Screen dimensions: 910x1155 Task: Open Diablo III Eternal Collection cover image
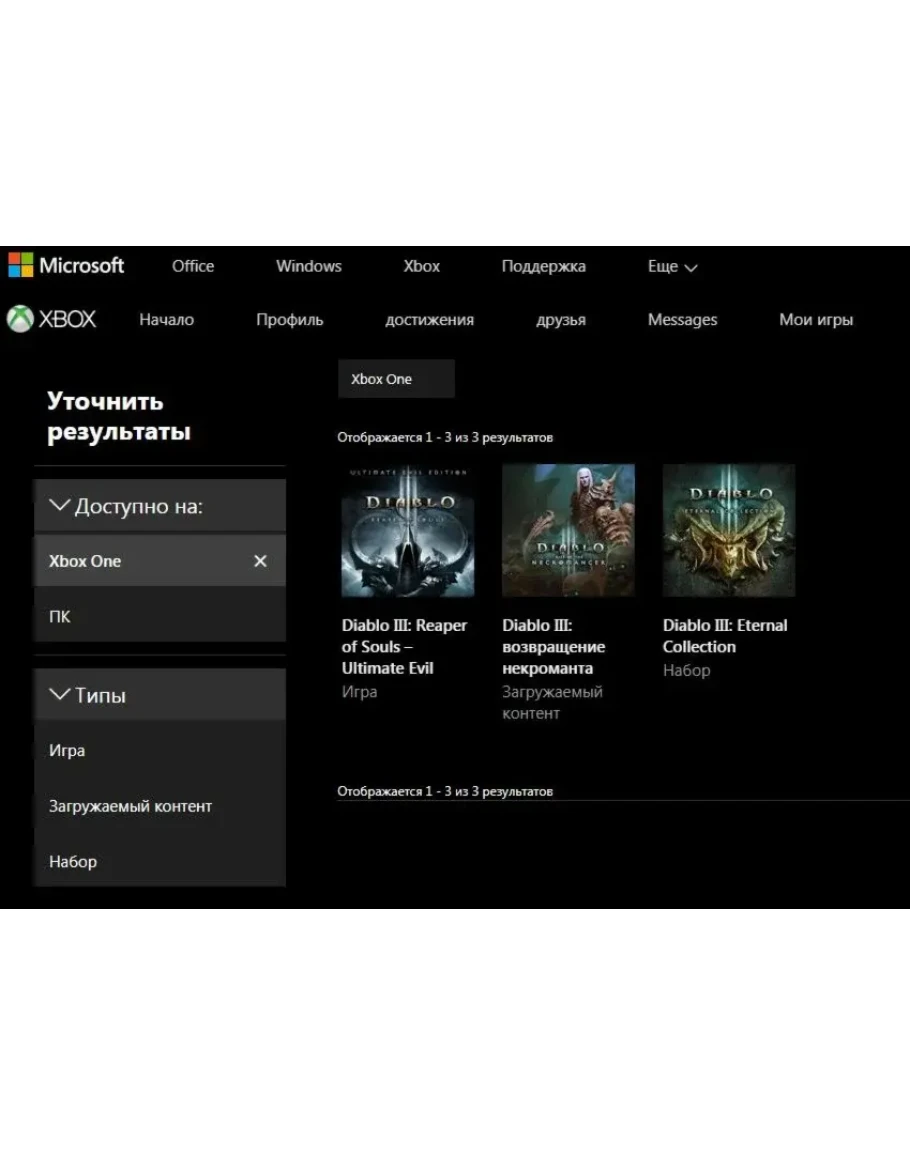(729, 530)
